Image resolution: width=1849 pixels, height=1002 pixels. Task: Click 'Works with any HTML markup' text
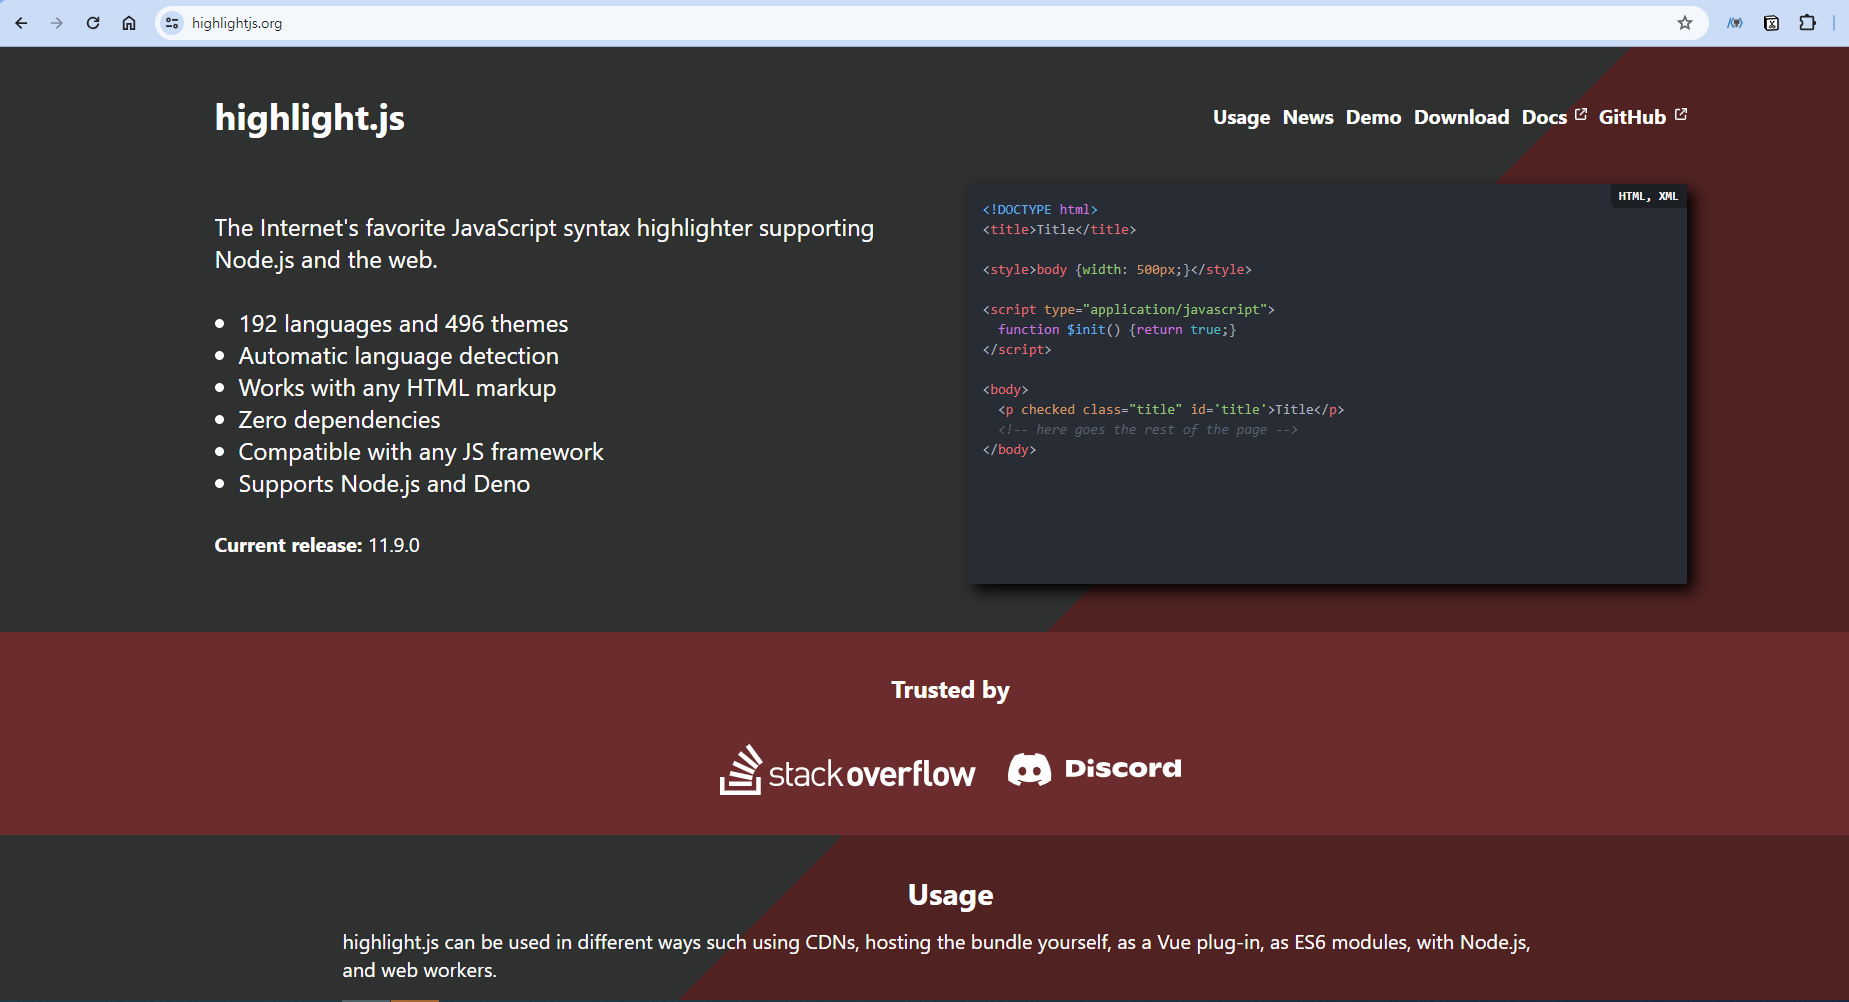pos(397,388)
